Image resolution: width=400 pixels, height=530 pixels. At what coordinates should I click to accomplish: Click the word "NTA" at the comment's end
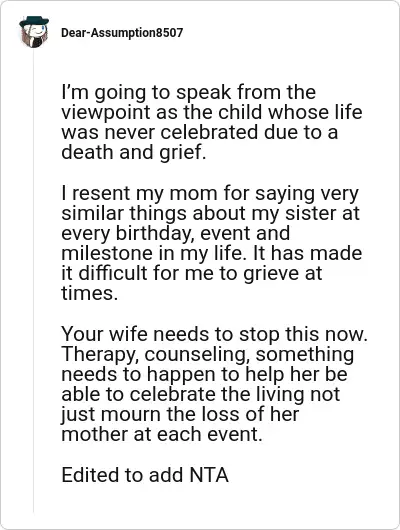209,475
